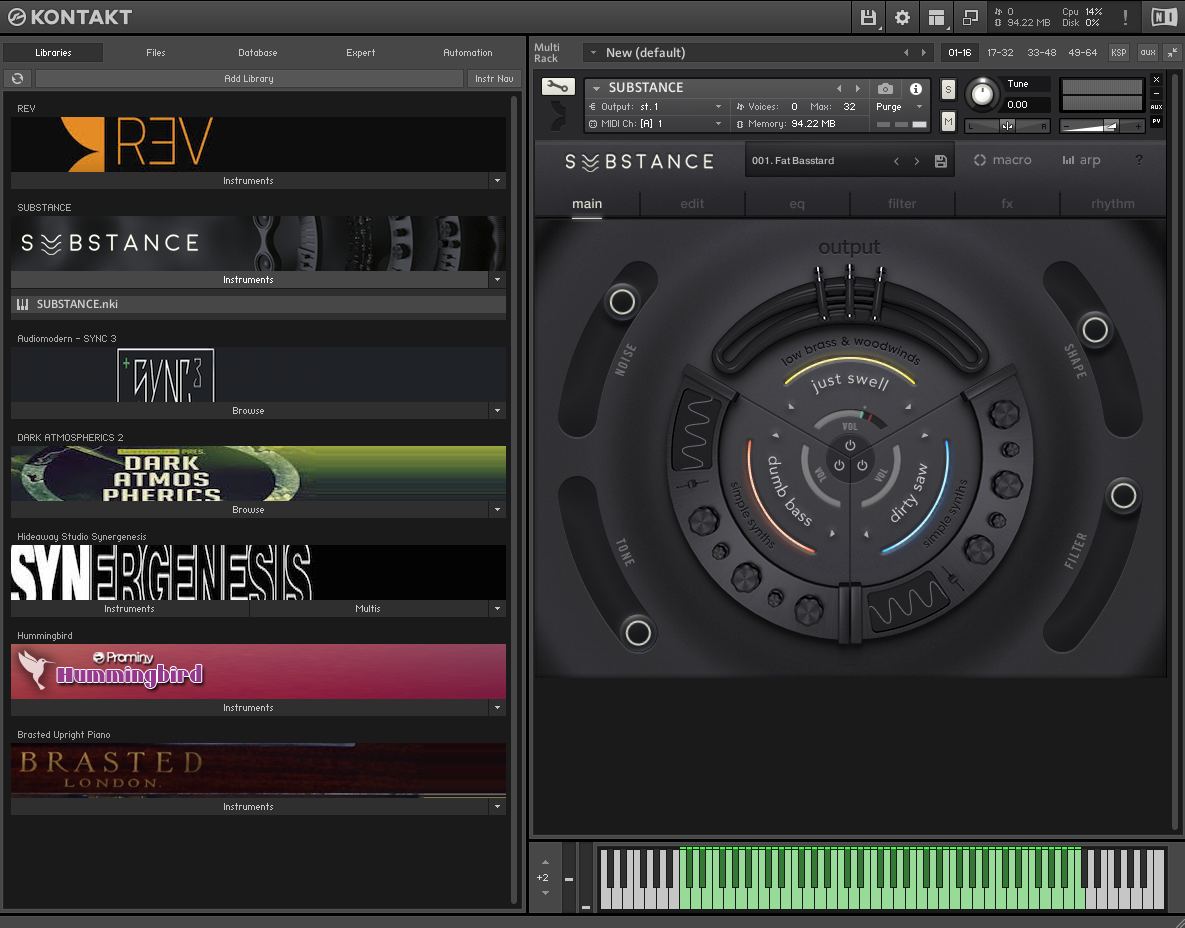Open the SYNC 3 Browse dropdown arrow

point(497,410)
